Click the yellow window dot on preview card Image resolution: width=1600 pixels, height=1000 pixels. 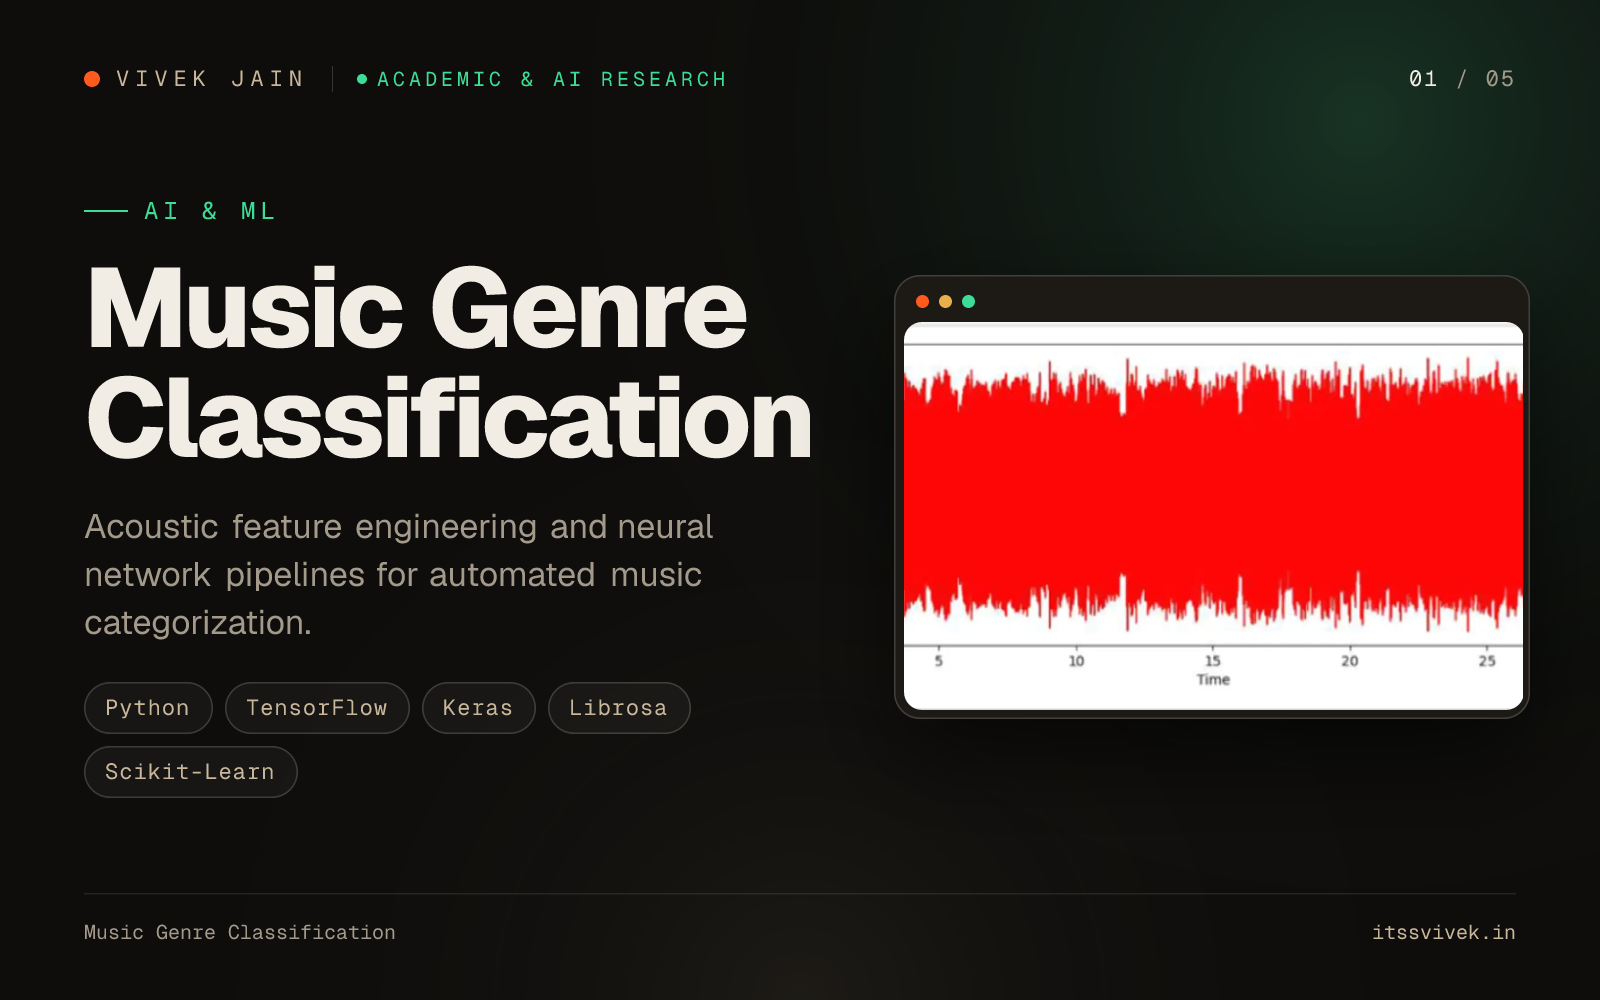pos(945,301)
